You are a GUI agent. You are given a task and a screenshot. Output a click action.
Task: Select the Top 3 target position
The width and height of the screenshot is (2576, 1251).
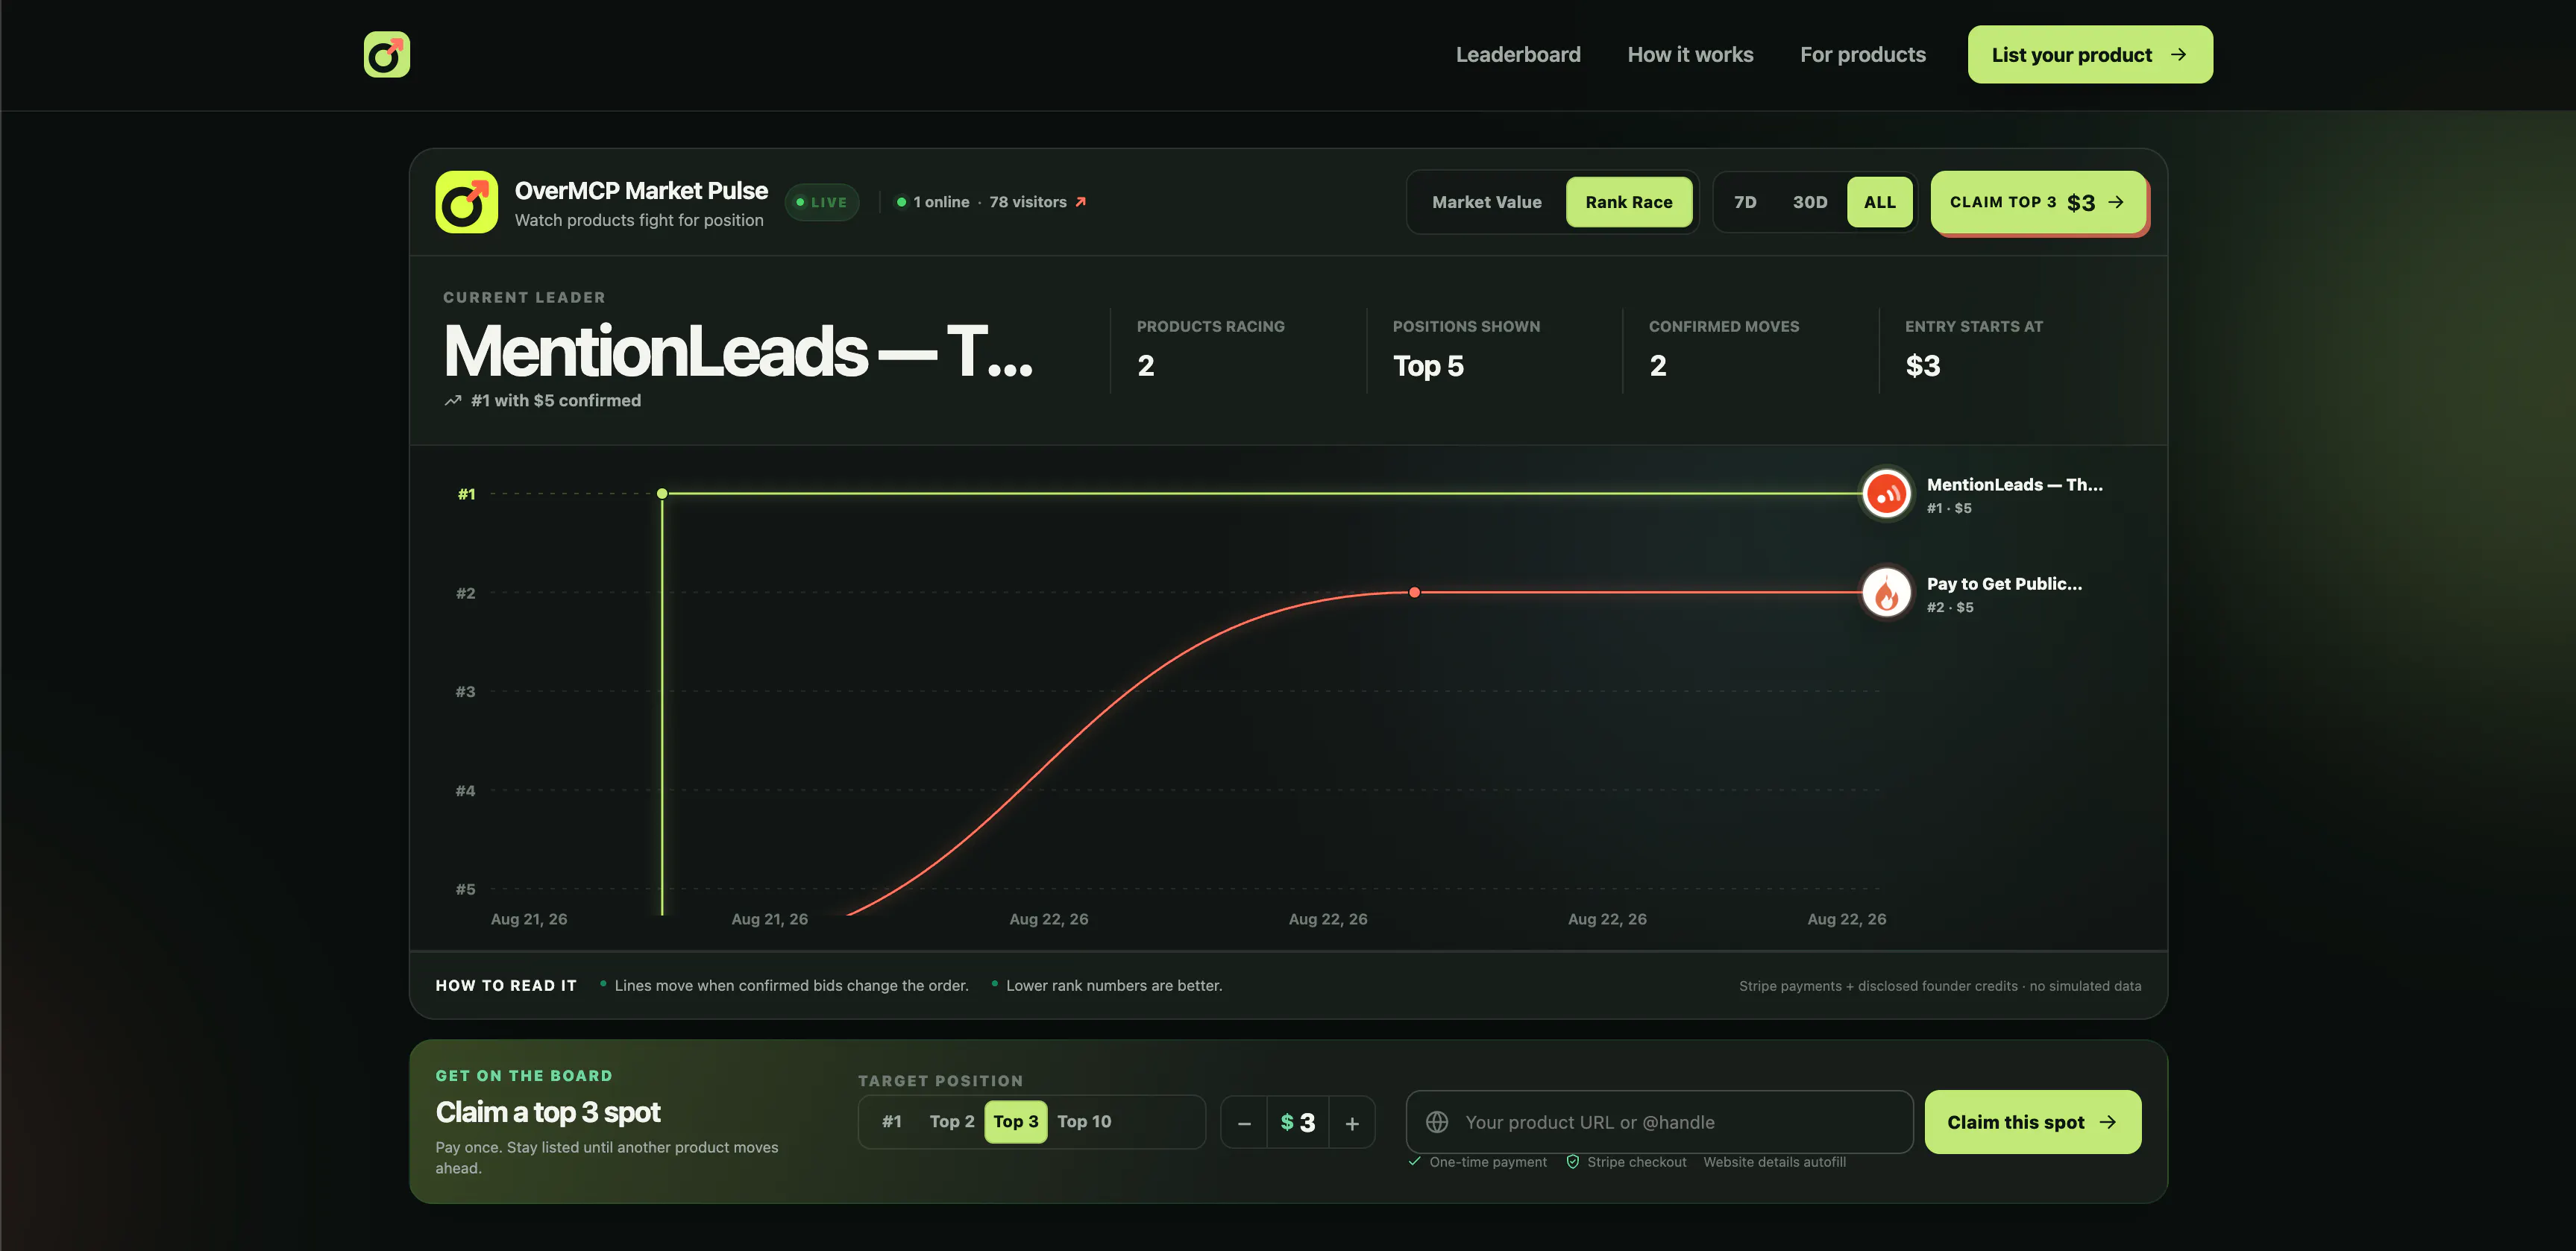click(x=1015, y=1122)
